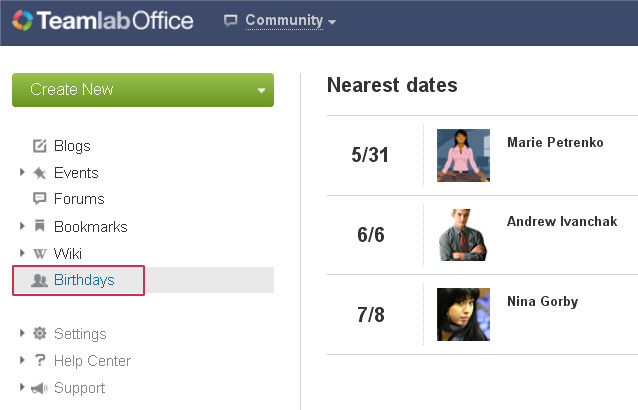Image resolution: width=638 pixels, height=410 pixels.
Task: Click the Support megaphone icon
Action: coord(39,388)
